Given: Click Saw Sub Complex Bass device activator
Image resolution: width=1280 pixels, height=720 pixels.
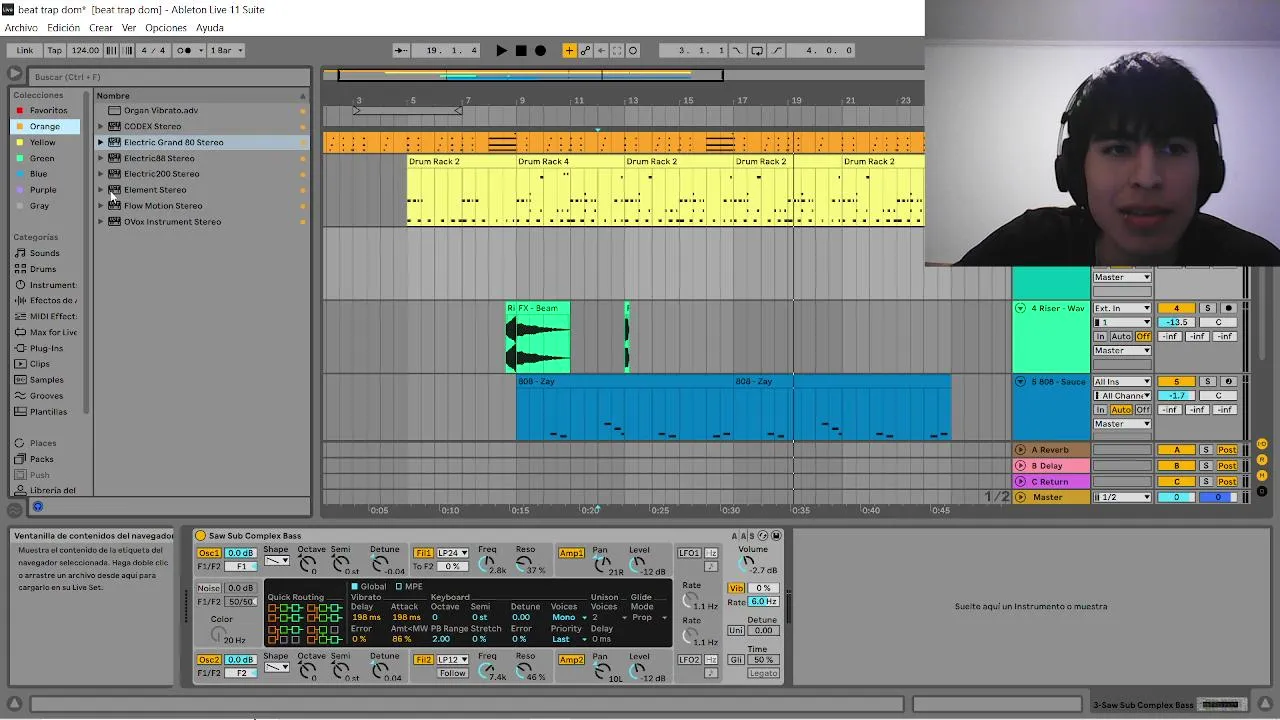Looking at the screenshot, I should click(200, 536).
